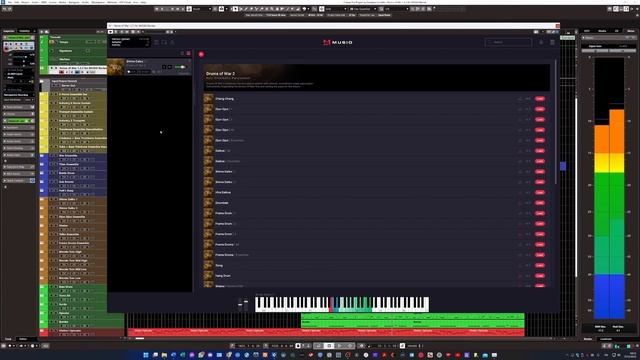Viewport: 640px width, 360px height.
Task: Expand the green highlighted Inspector section
Action: tap(19, 121)
